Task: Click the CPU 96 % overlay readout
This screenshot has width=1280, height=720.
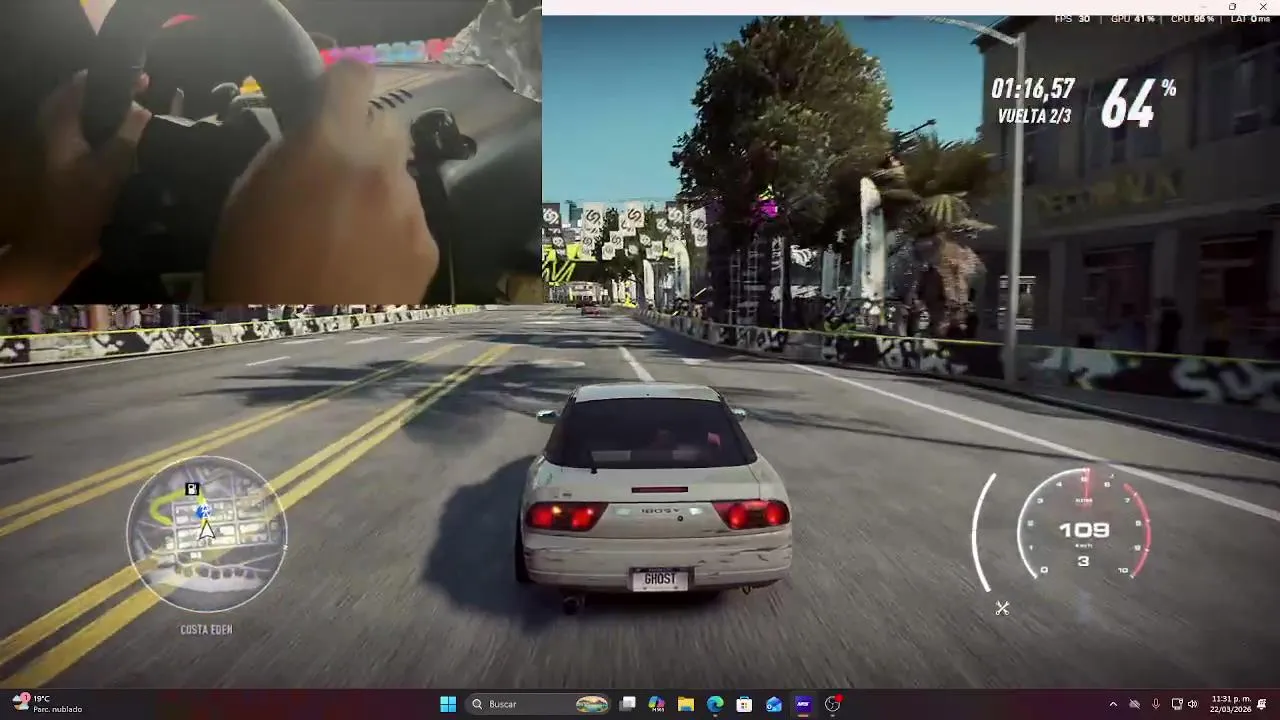Action: click(1193, 19)
